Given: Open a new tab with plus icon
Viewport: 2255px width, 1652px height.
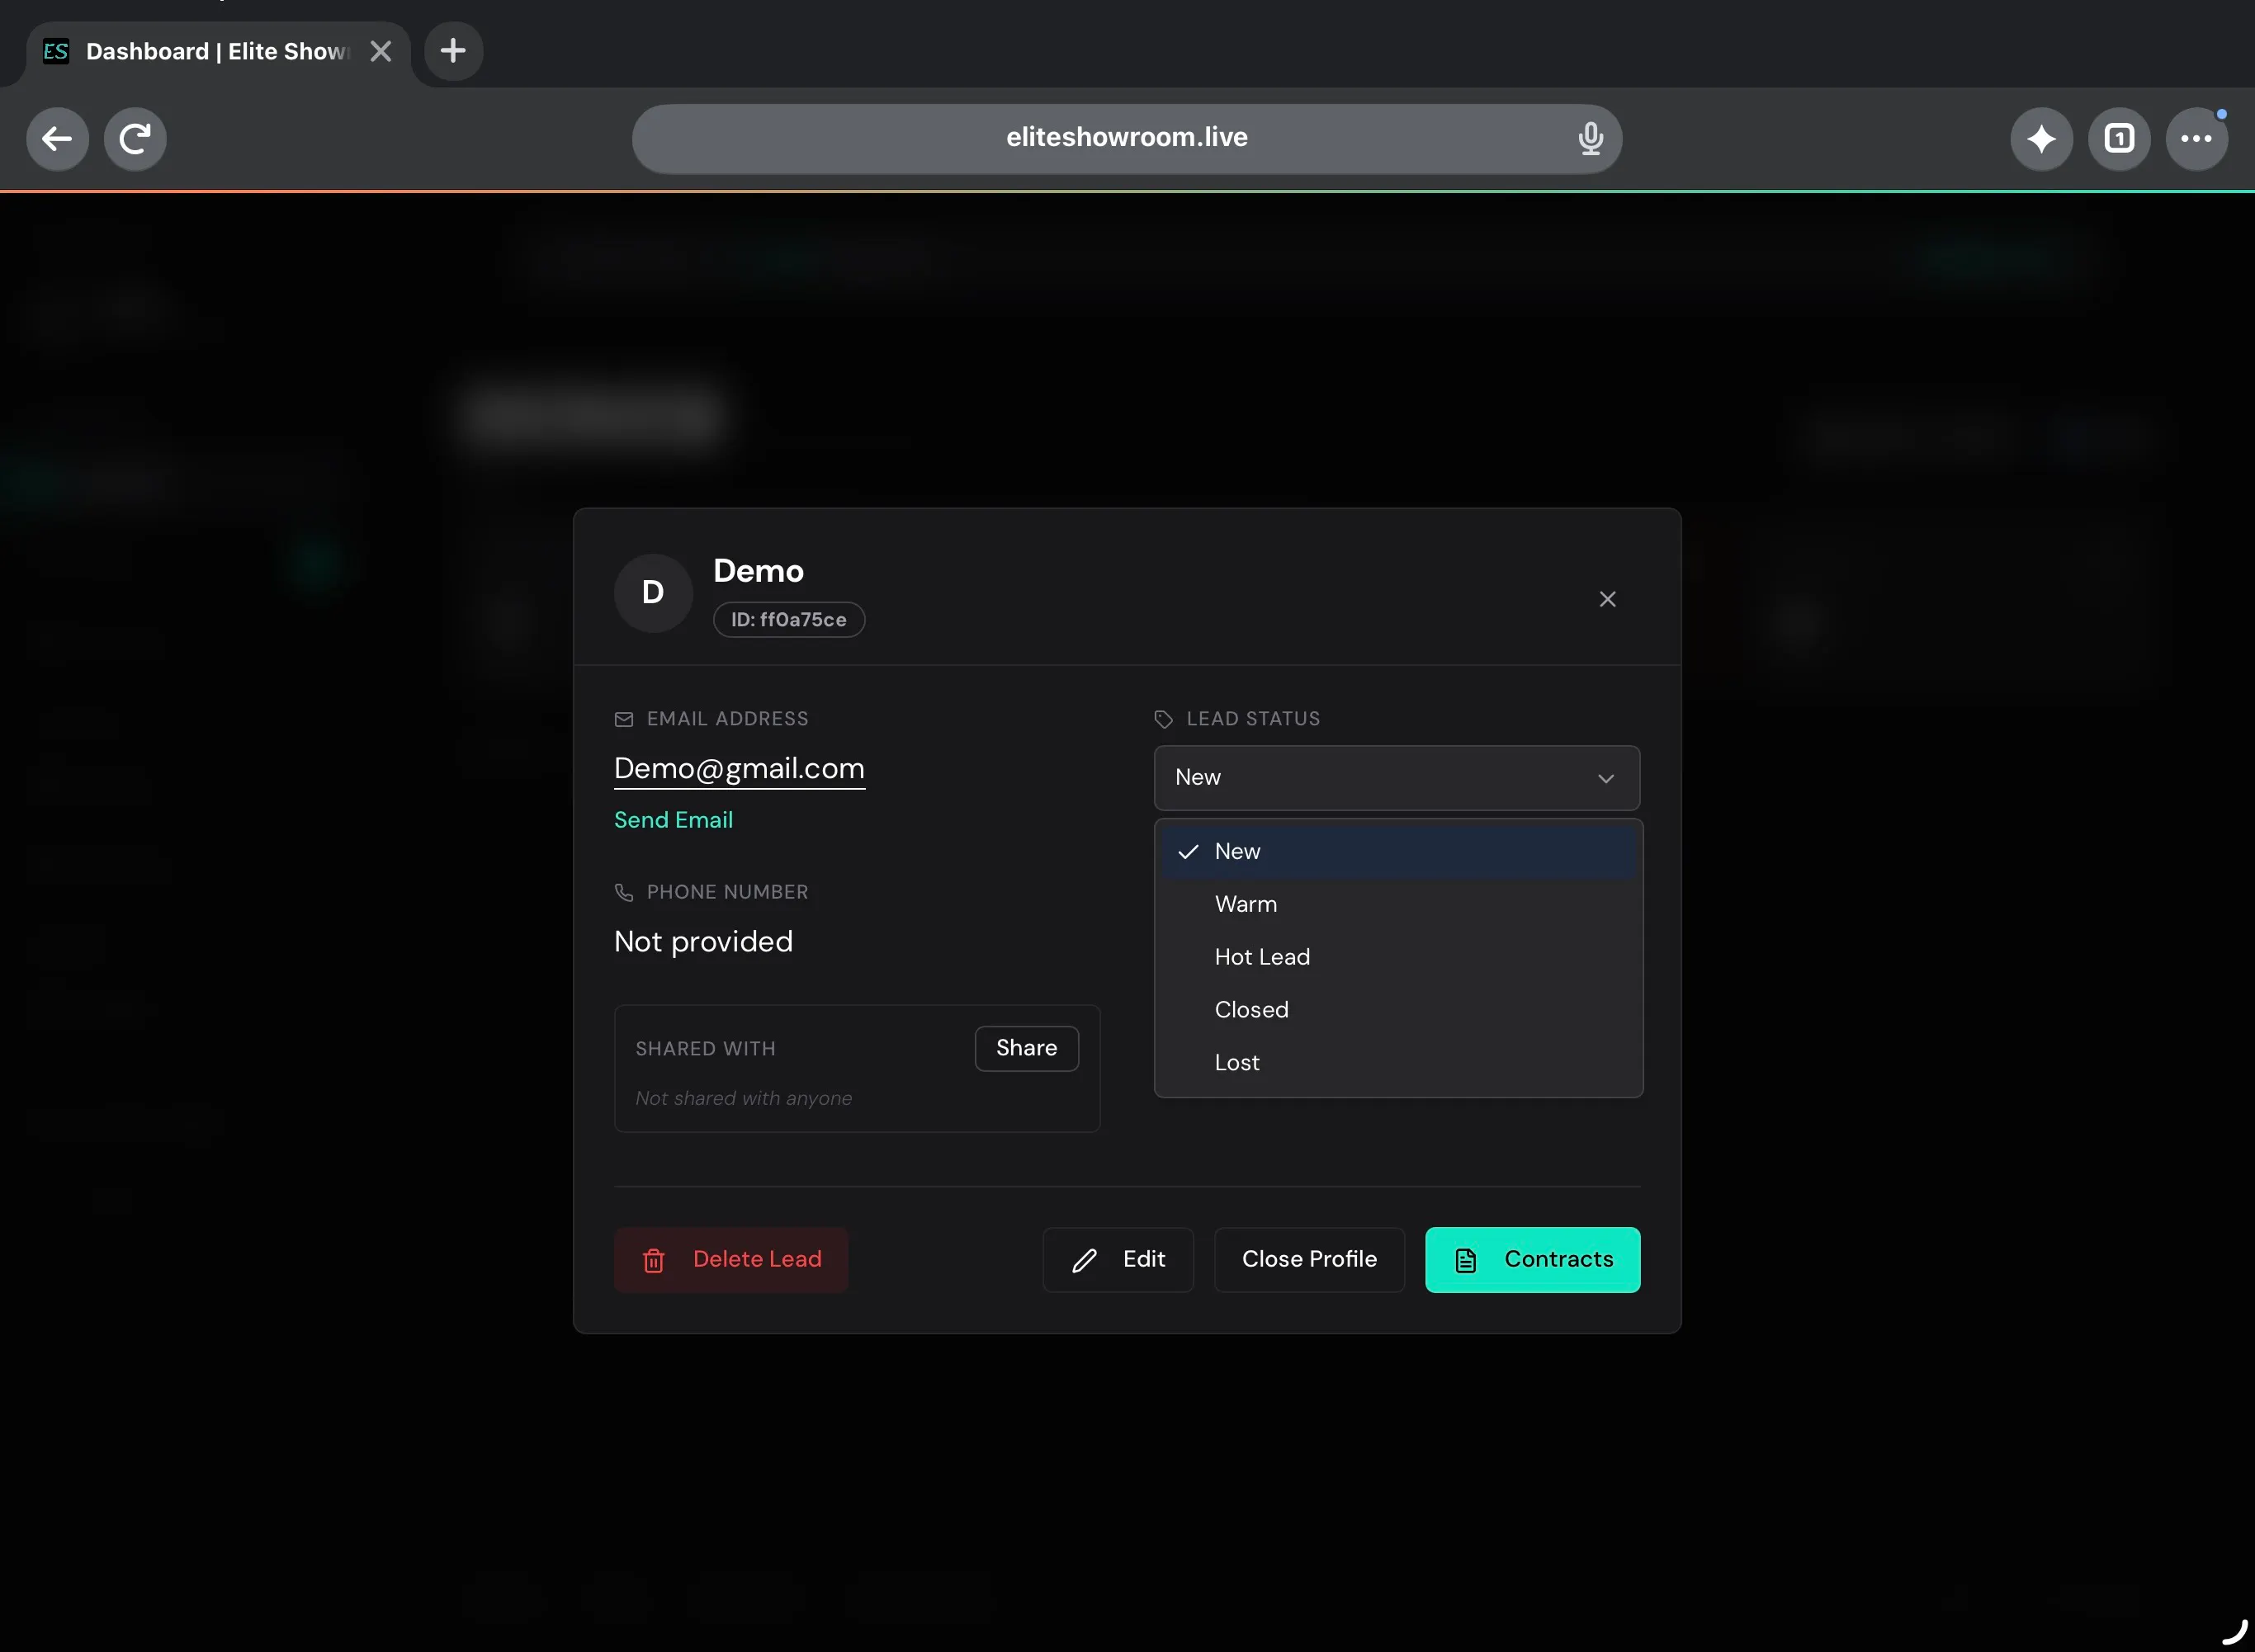Looking at the screenshot, I should point(453,50).
